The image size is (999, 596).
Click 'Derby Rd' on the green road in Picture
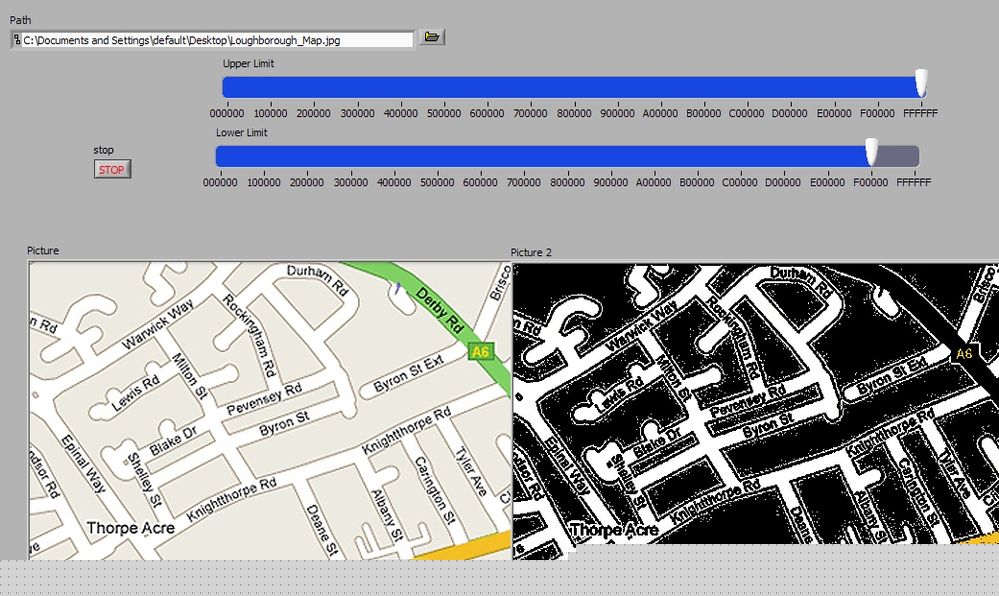pyautogui.click(x=440, y=310)
